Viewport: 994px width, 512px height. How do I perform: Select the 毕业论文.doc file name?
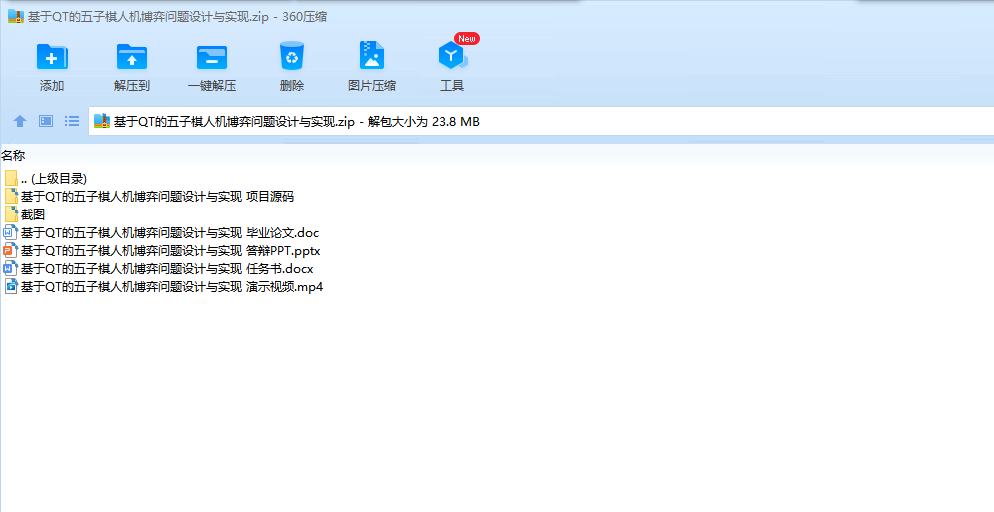(170, 233)
